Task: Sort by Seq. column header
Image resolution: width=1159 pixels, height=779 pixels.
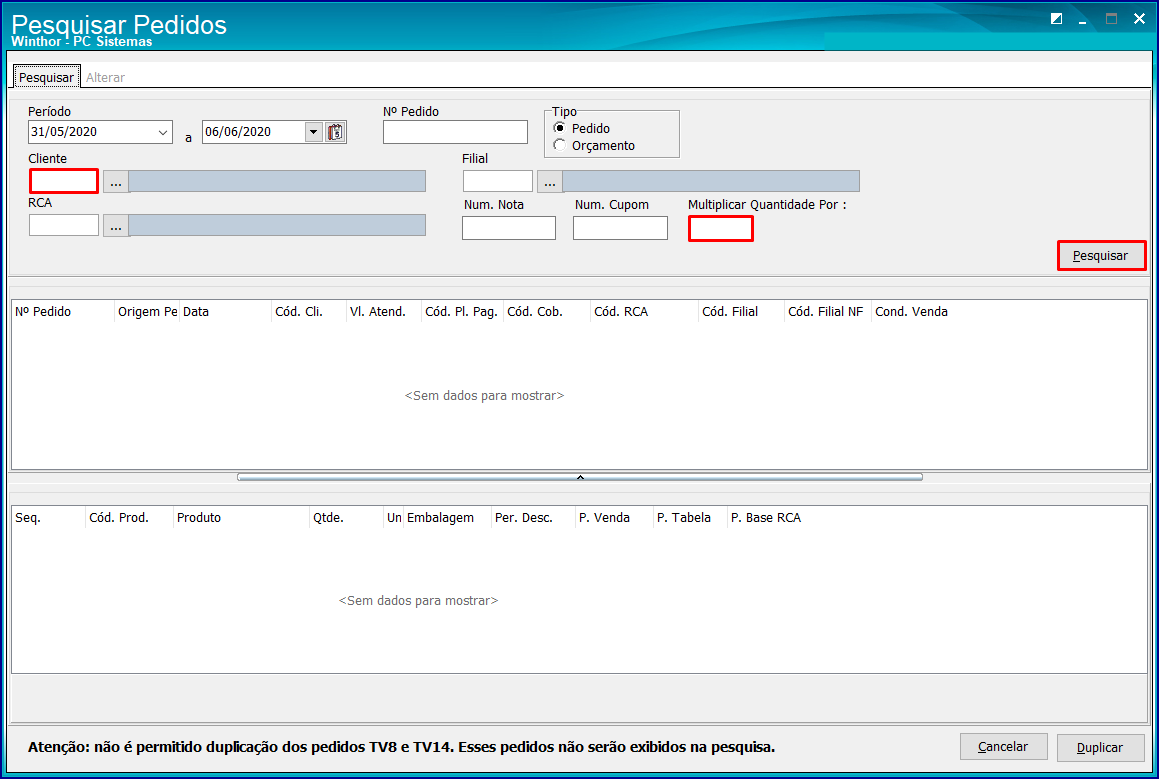Action: pos(49,518)
